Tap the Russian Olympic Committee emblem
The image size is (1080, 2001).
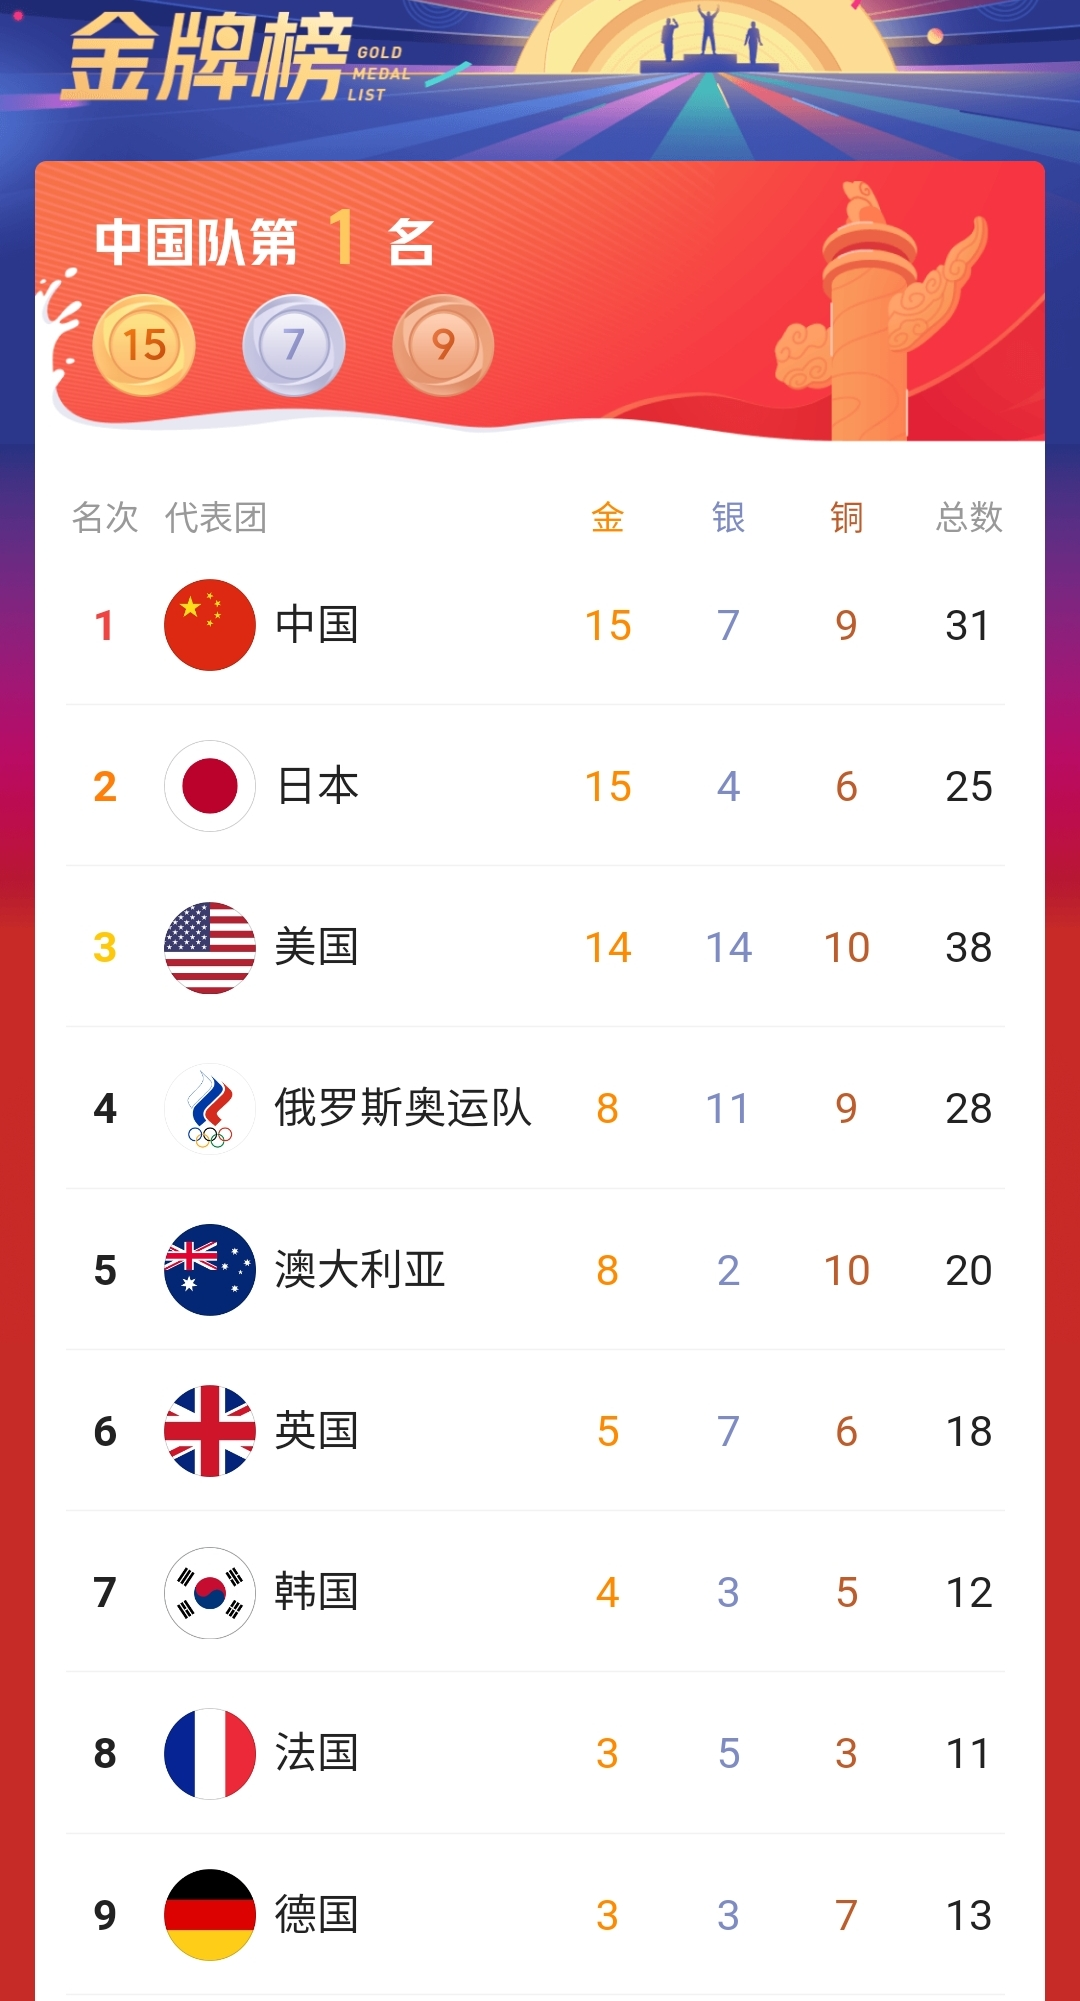coord(210,1108)
